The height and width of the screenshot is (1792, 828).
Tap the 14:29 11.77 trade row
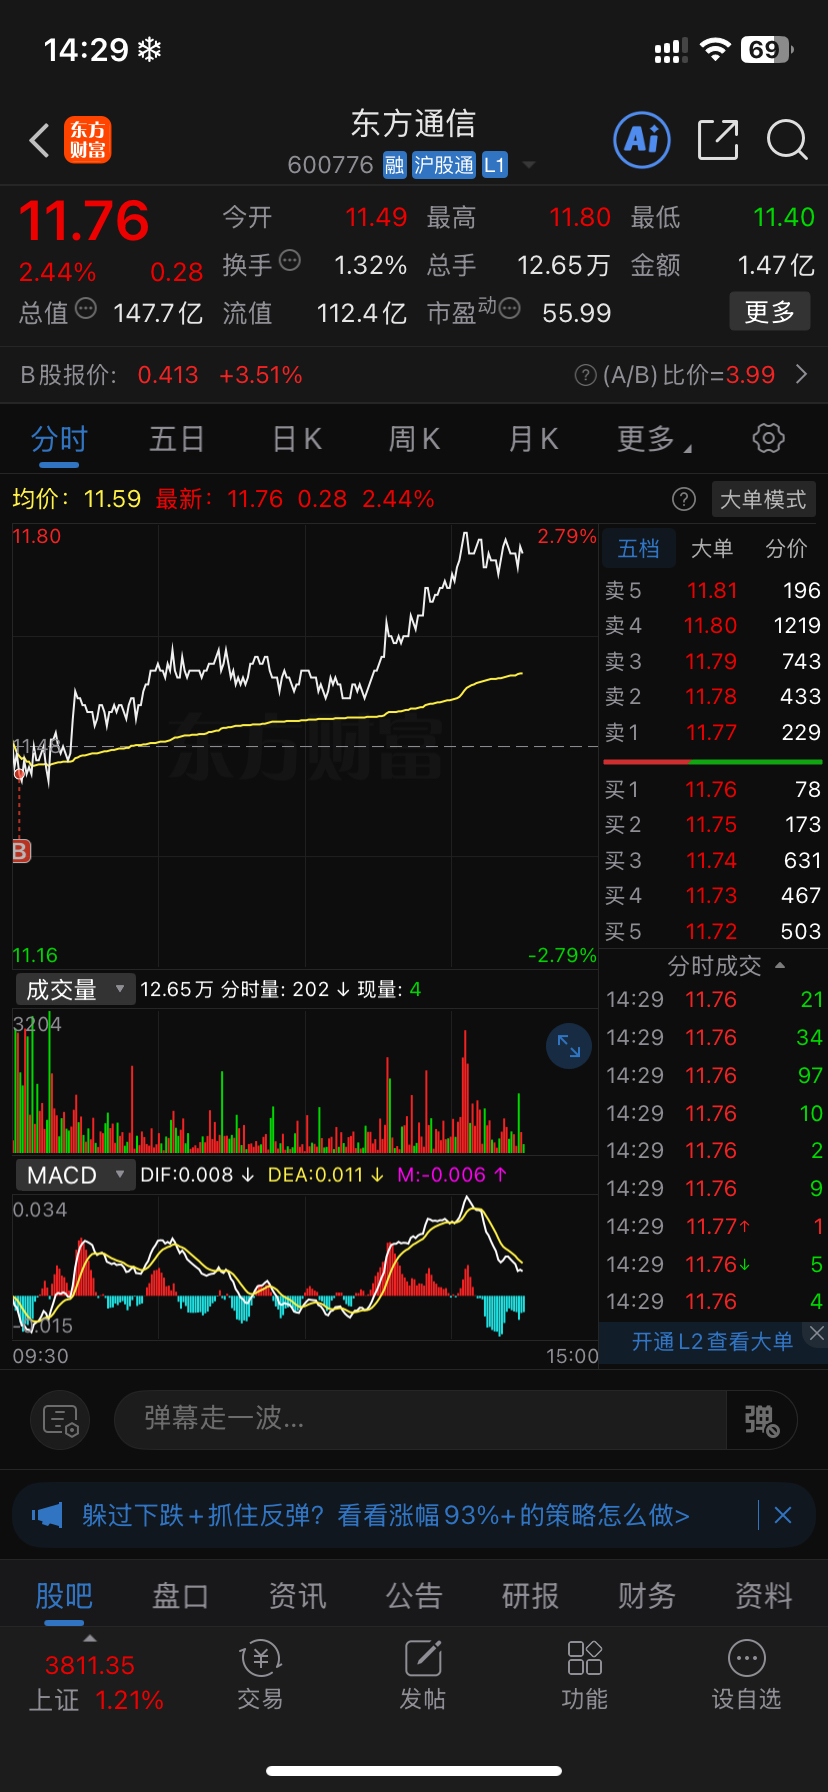(x=714, y=1227)
